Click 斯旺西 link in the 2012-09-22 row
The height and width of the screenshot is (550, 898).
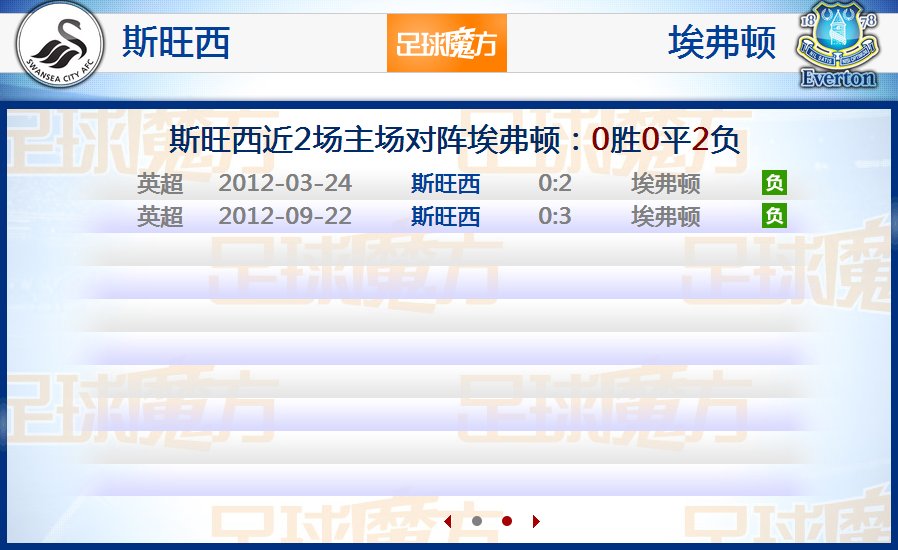(446, 217)
